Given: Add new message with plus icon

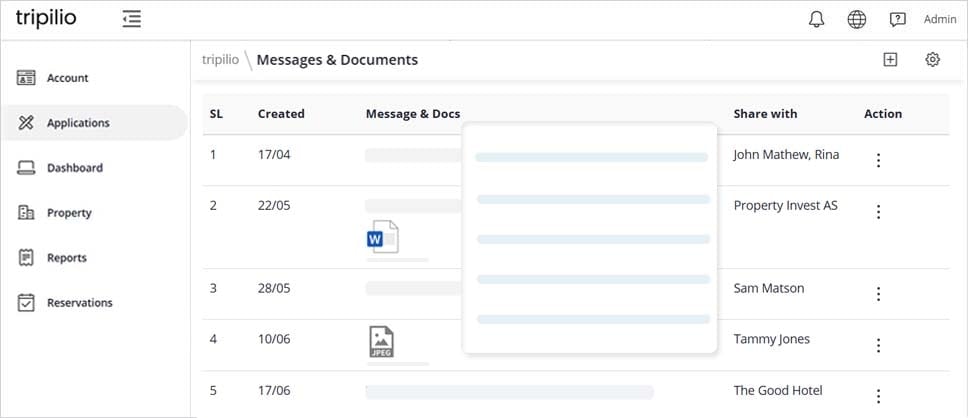Looking at the screenshot, I should 890,59.
